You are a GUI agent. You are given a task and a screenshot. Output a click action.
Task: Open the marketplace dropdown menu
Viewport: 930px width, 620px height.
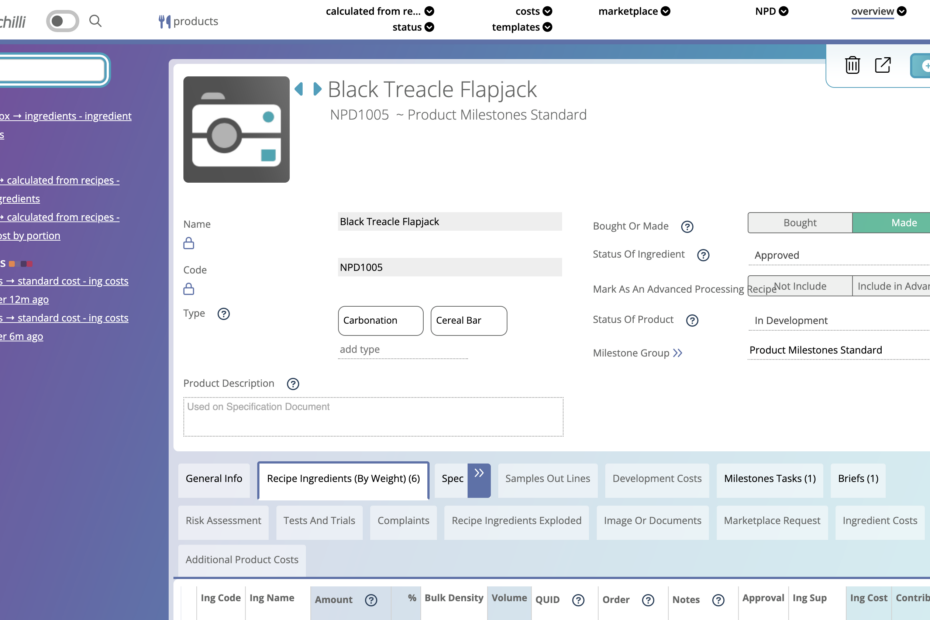(634, 12)
